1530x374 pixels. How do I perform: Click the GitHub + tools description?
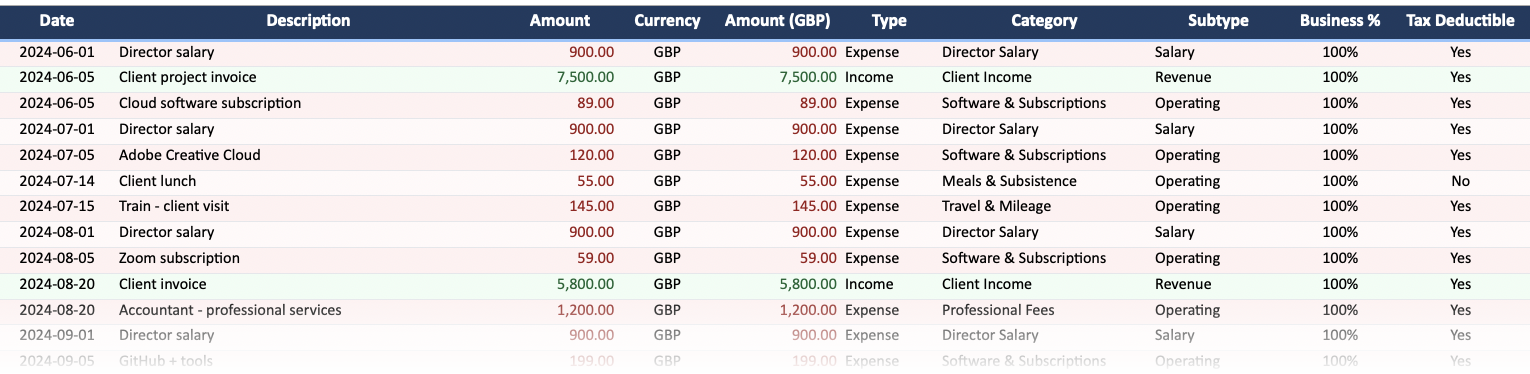(x=166, y=361)
